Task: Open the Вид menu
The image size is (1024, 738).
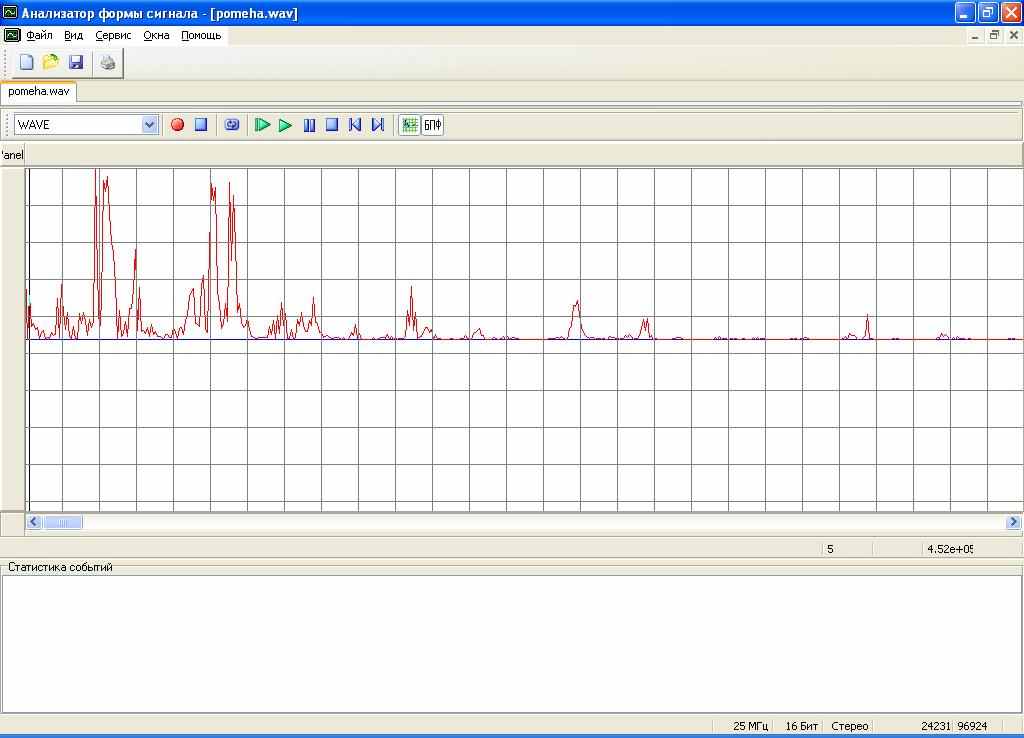Action: pos(73,35)
